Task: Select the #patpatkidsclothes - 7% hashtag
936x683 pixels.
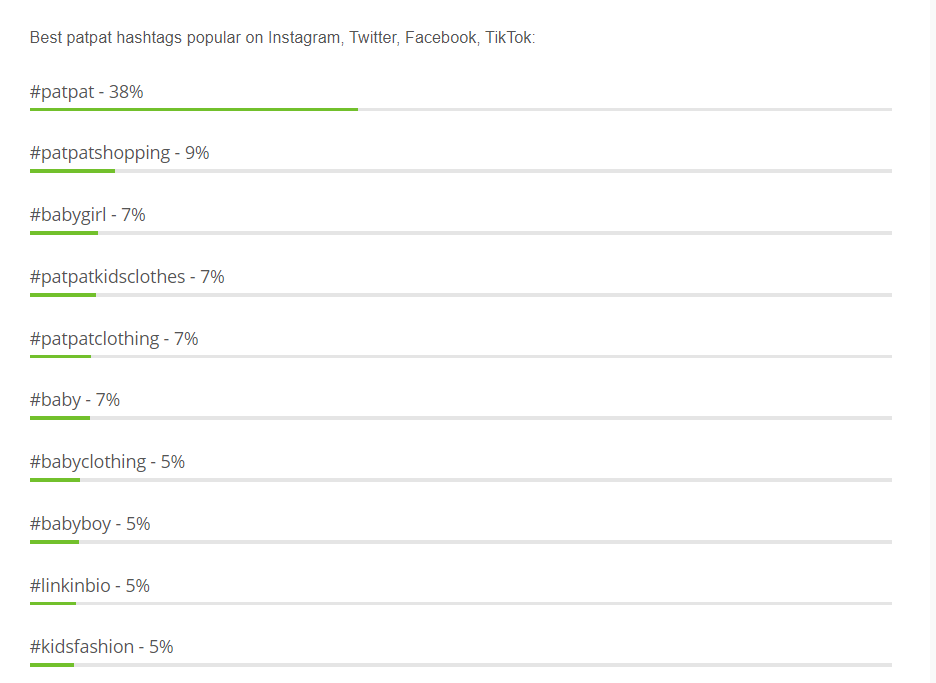Action: coord(127,277)
